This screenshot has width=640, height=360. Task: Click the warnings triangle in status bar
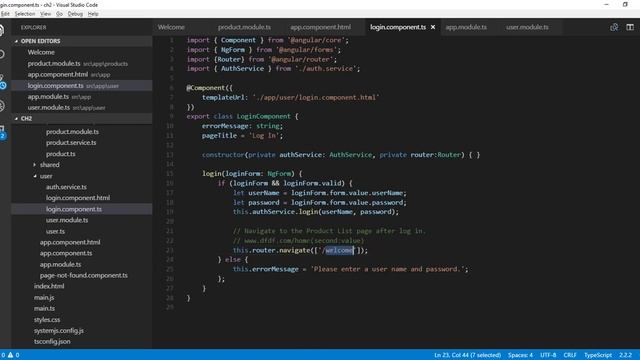pos(11,355)
